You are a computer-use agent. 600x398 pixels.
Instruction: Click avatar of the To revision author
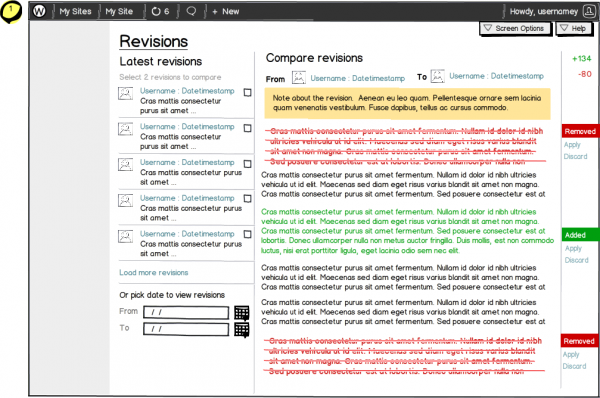[437, 76]
